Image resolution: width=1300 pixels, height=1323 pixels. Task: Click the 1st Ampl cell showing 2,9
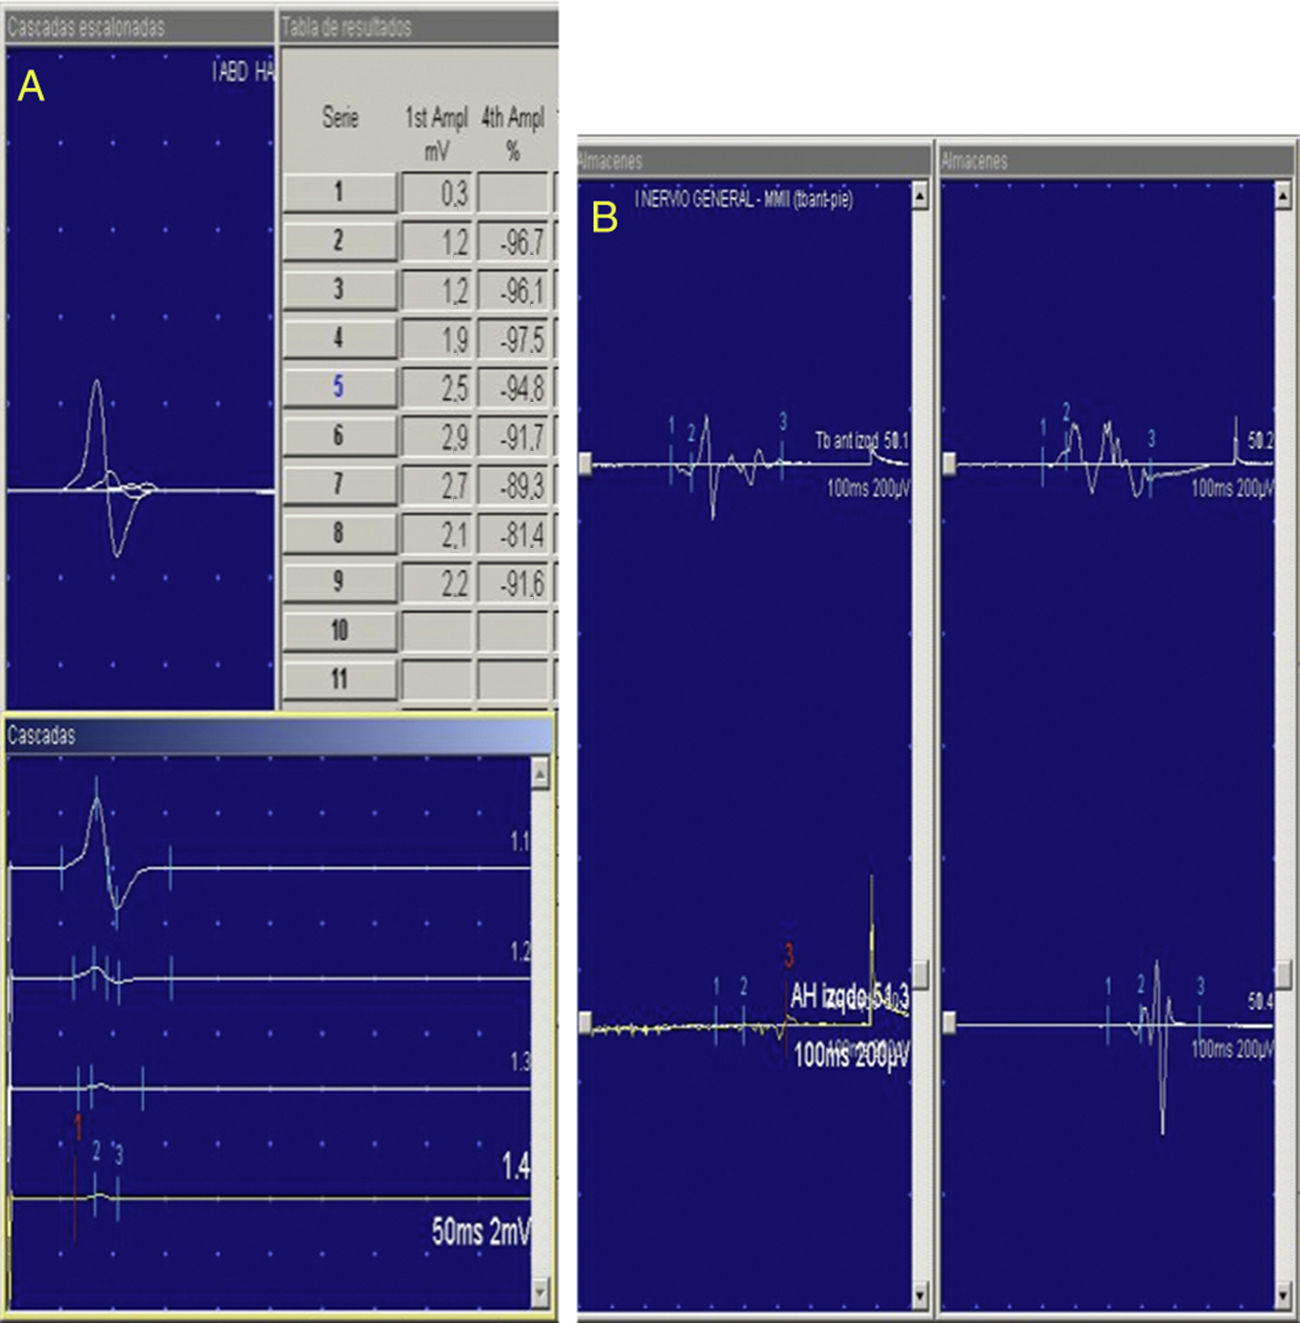[437, 436]
